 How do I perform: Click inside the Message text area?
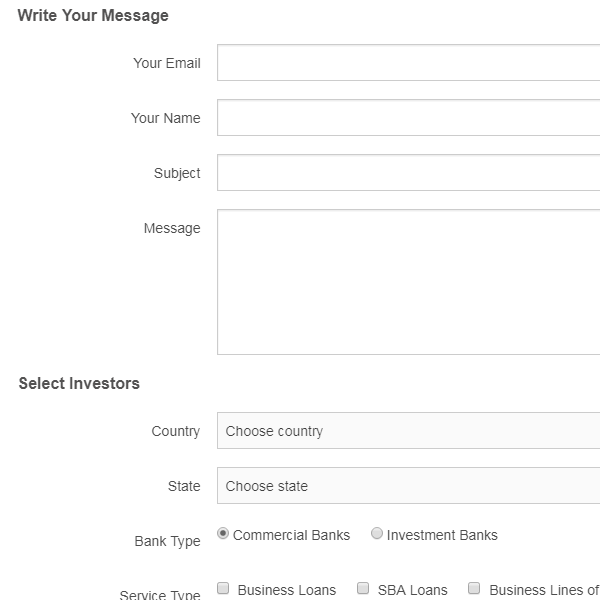point(408,281)
